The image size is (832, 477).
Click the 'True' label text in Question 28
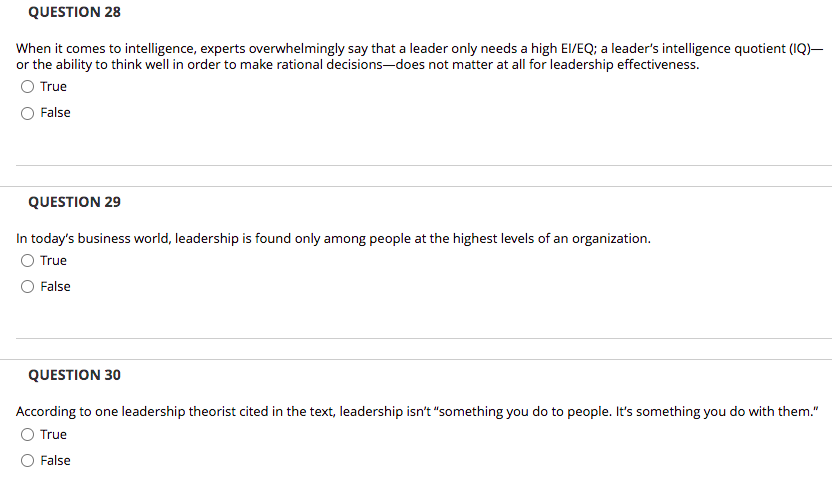click(x=54, y=86)
